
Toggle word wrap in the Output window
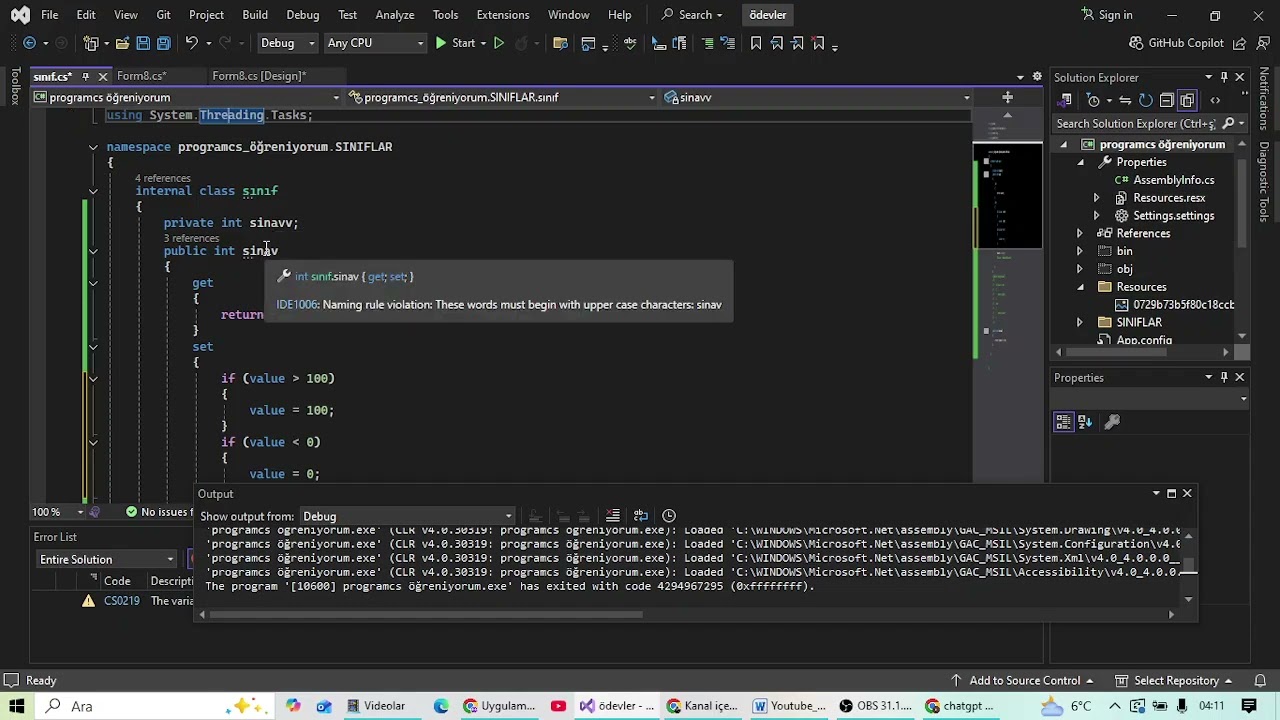[x=641, y=516]
